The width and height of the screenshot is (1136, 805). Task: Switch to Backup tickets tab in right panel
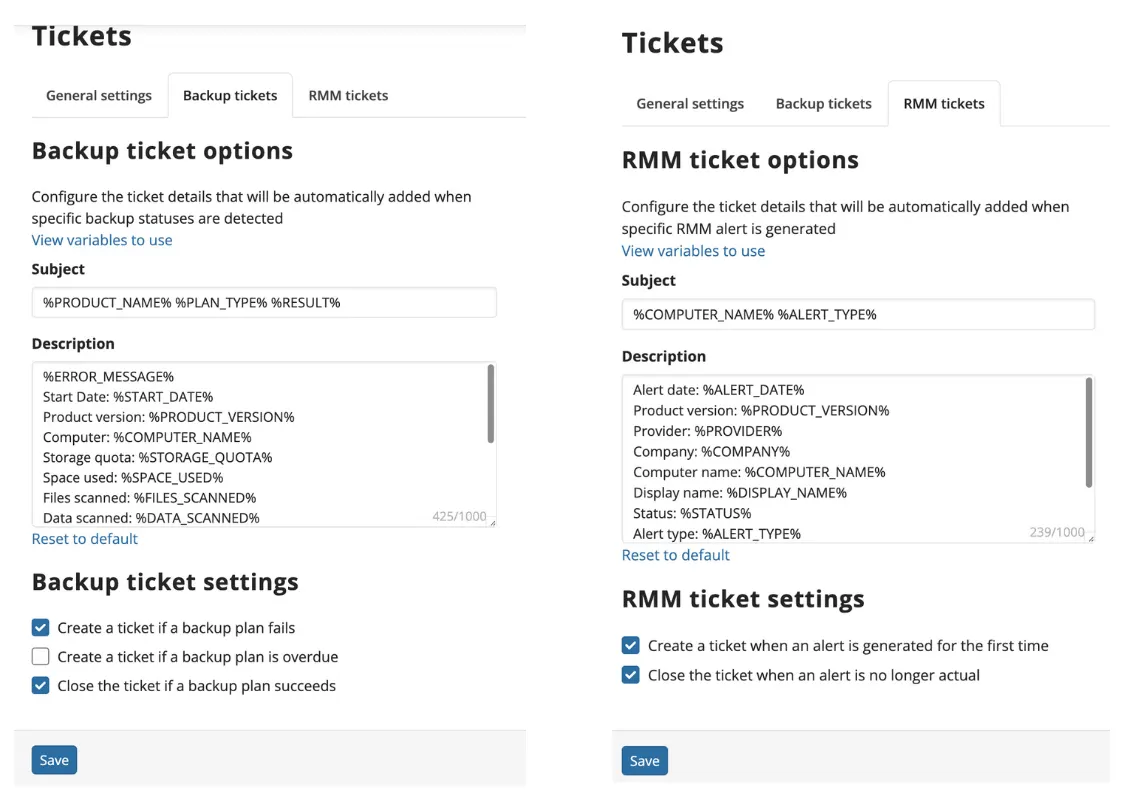pyautogui.click(x=823, y=104)
